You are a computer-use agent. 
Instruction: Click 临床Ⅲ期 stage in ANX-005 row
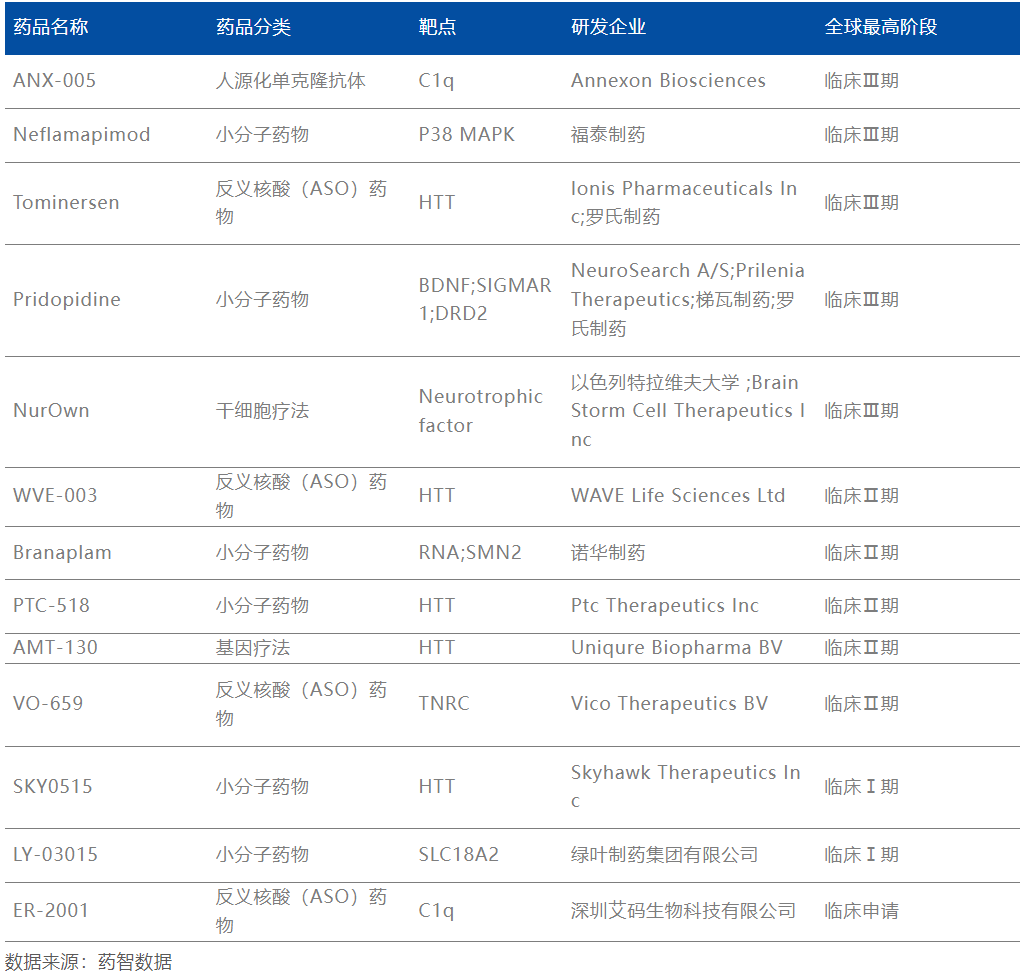pos(861,80)
